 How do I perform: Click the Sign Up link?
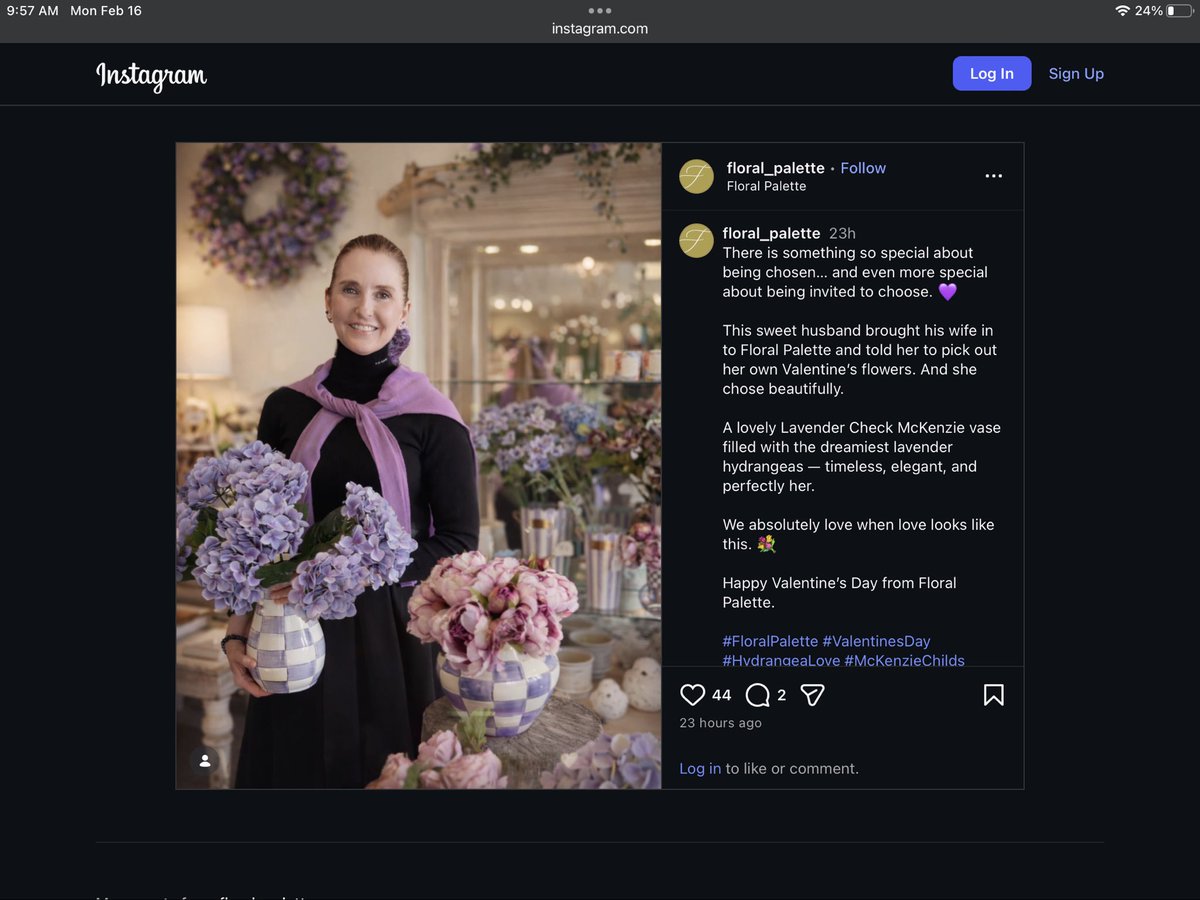(1076, 74)
